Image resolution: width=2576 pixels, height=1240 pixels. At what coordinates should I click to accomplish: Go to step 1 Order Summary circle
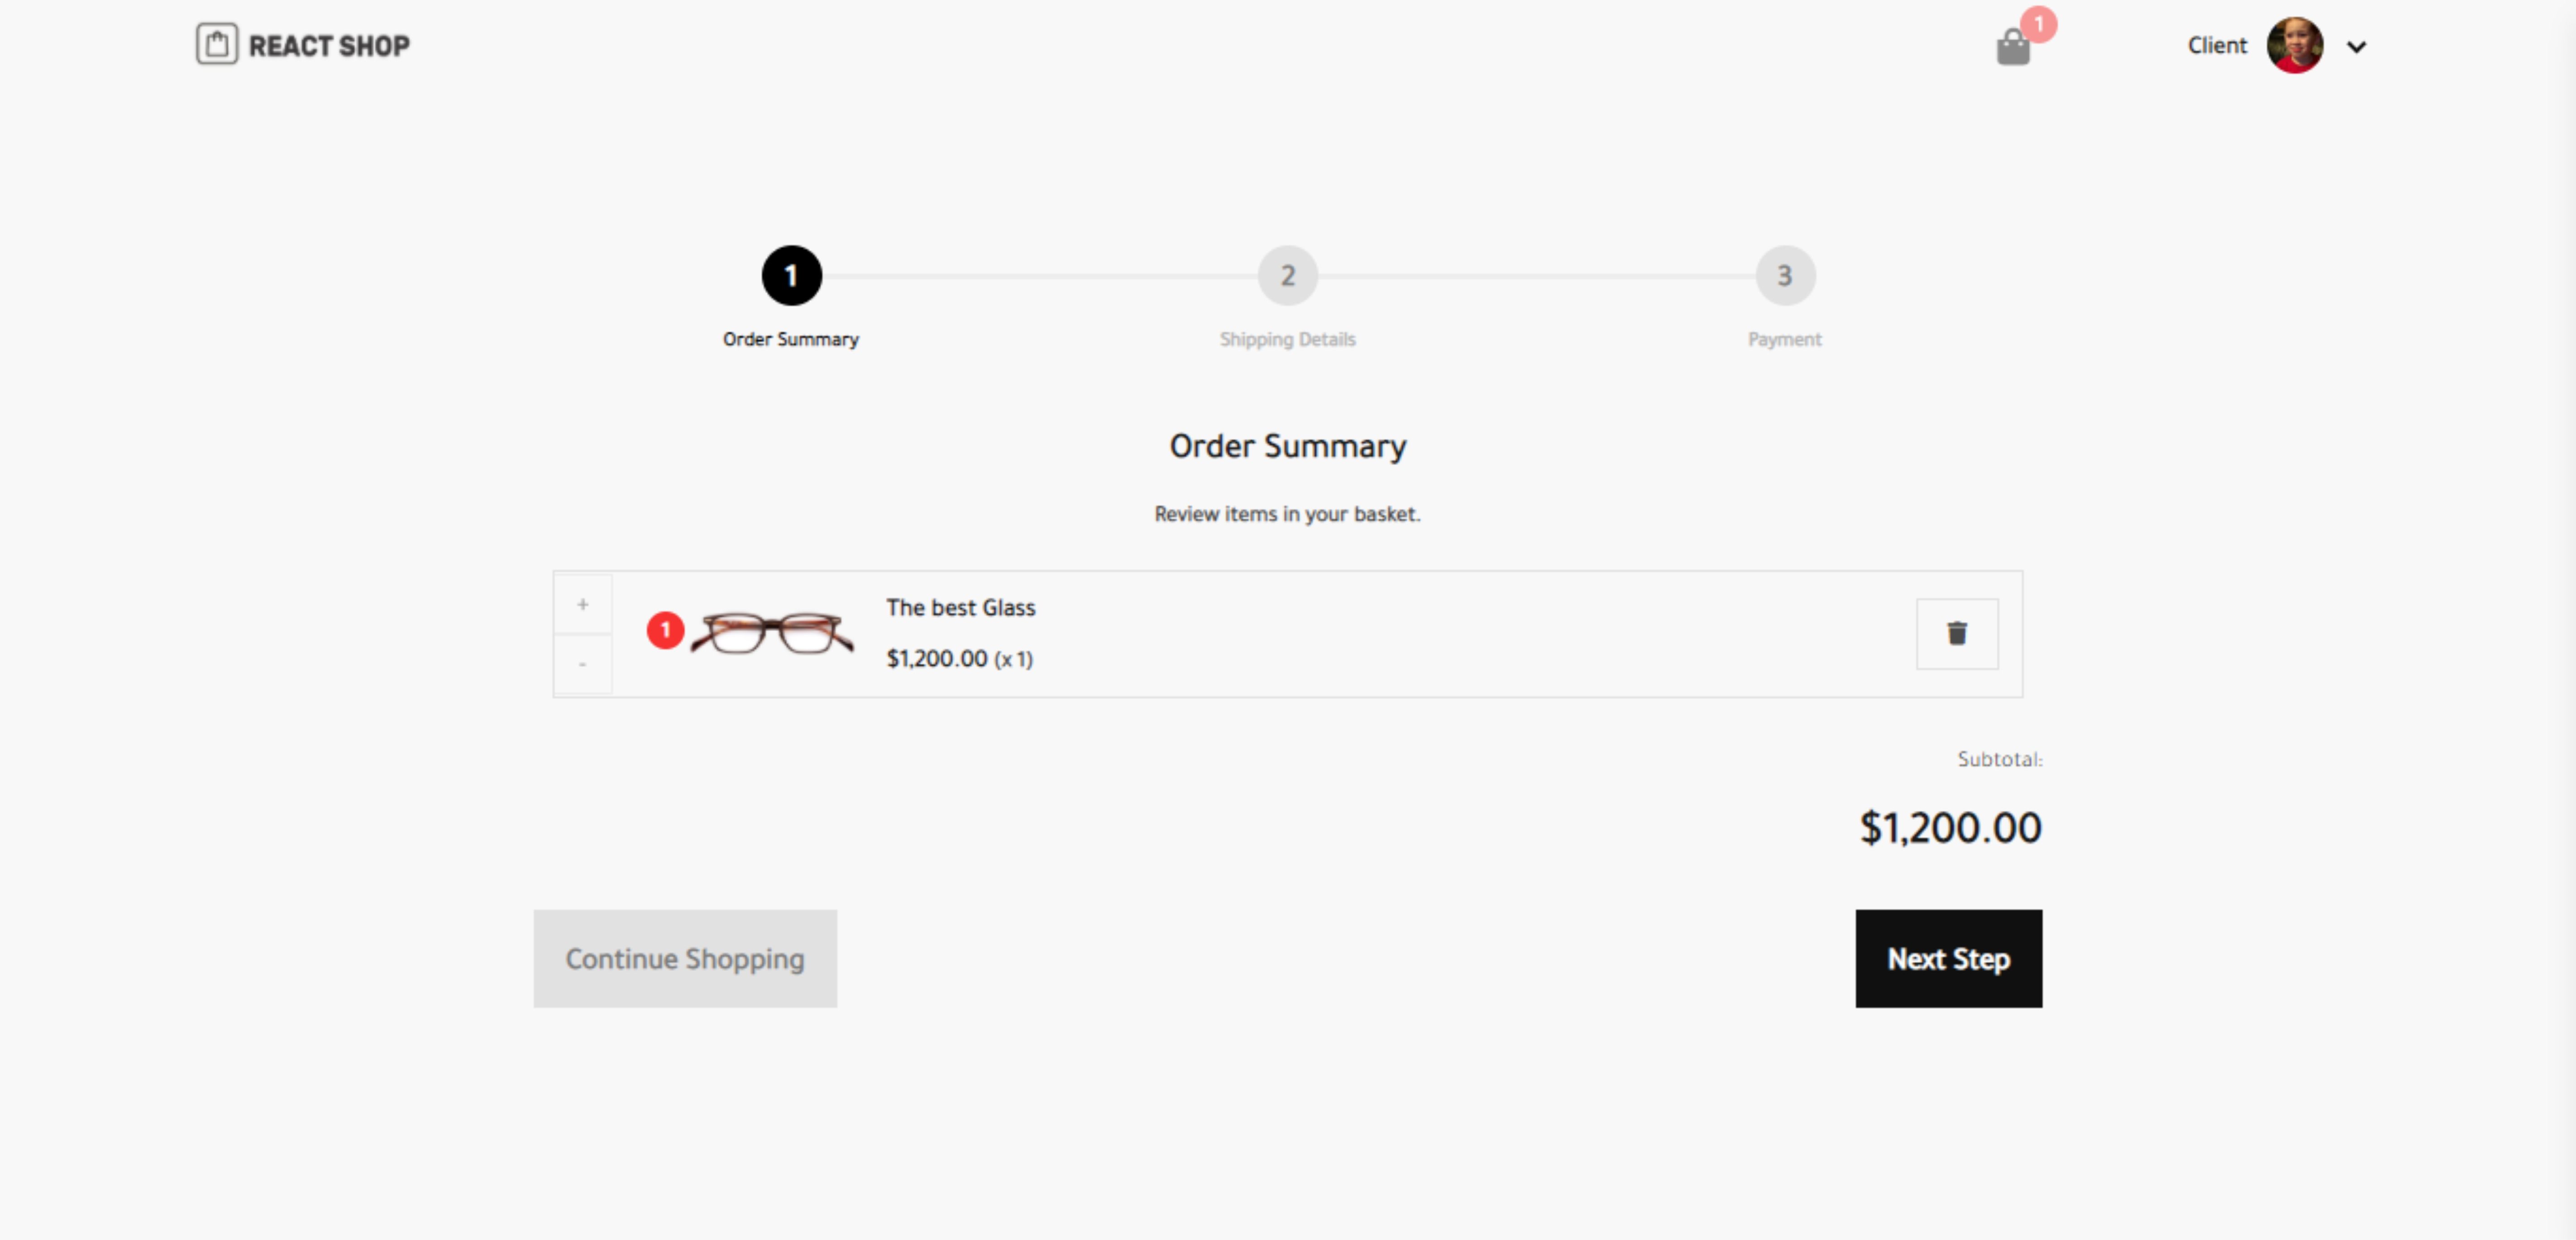coord(791,275)
